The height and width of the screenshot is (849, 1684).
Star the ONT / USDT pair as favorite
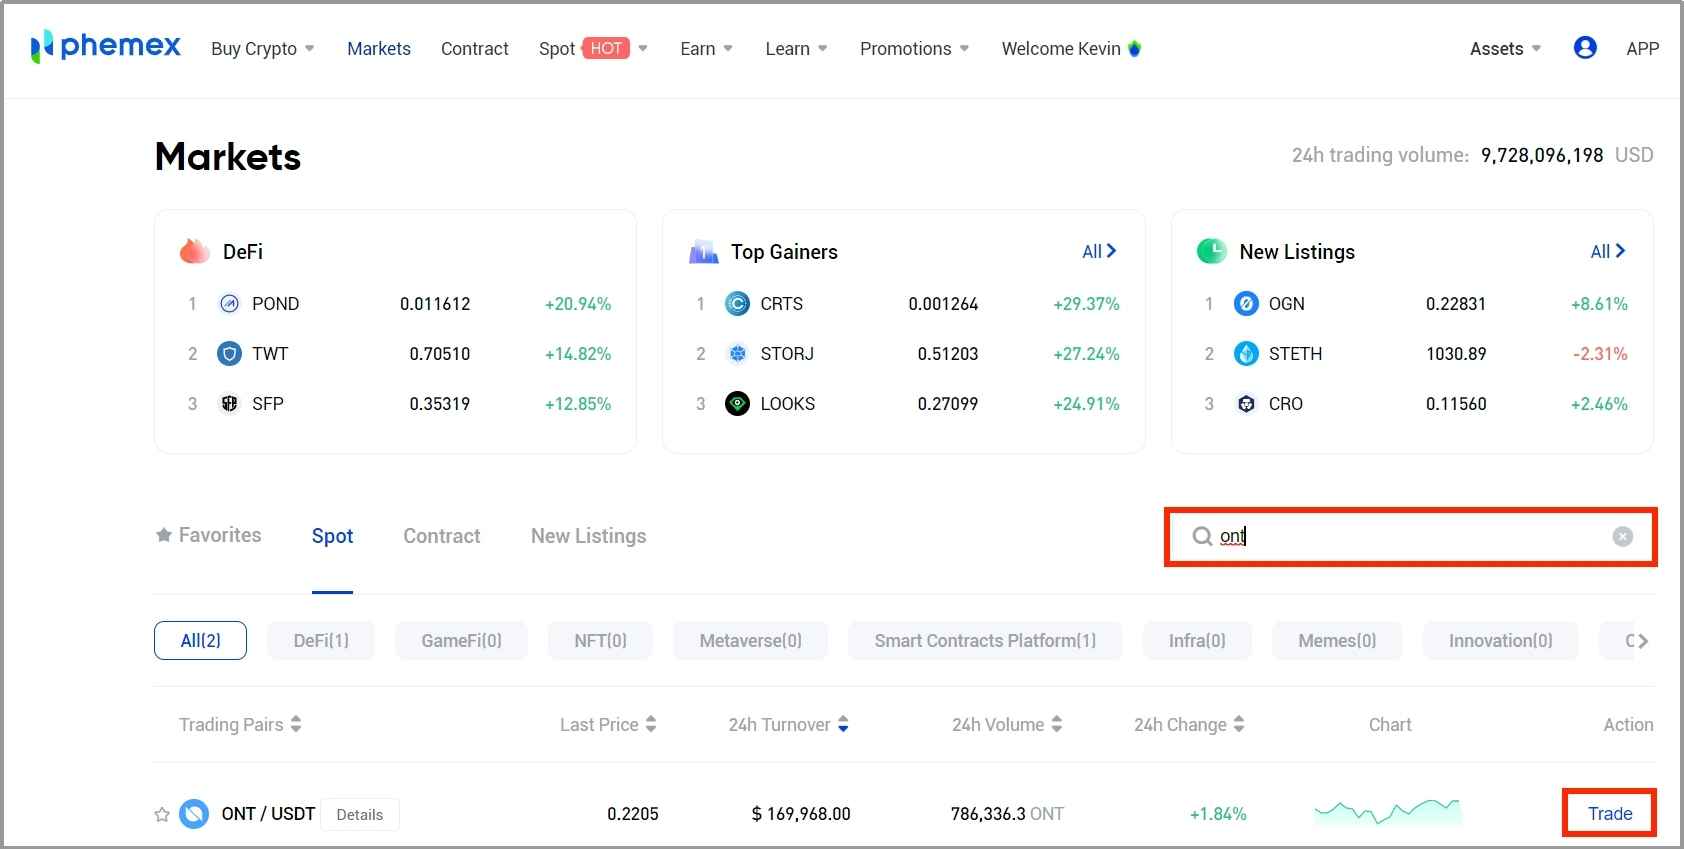pyautogui.click(x=162, y=814)
